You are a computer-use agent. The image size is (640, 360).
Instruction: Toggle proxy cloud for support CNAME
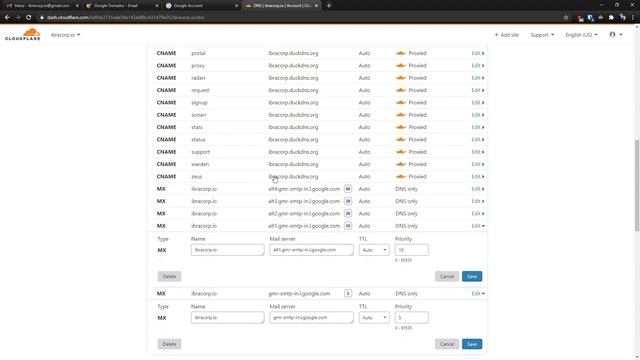click(x=401, y=152)
